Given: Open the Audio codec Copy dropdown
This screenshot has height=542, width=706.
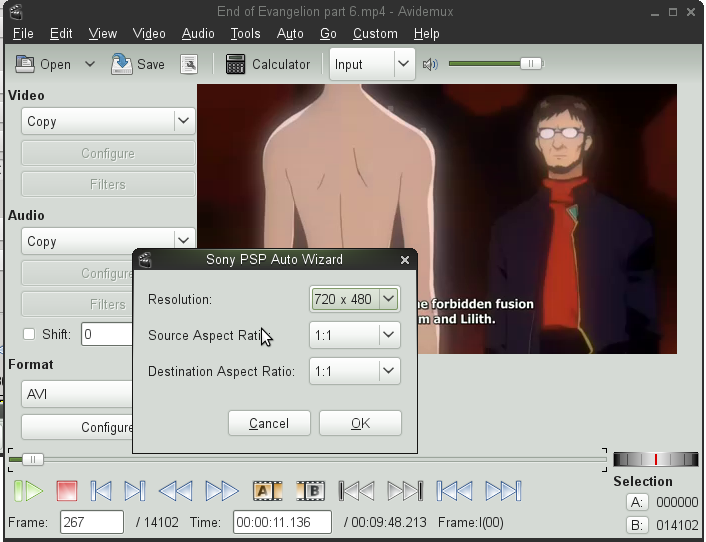Looking at the screenshot, I should pos(108,241).
